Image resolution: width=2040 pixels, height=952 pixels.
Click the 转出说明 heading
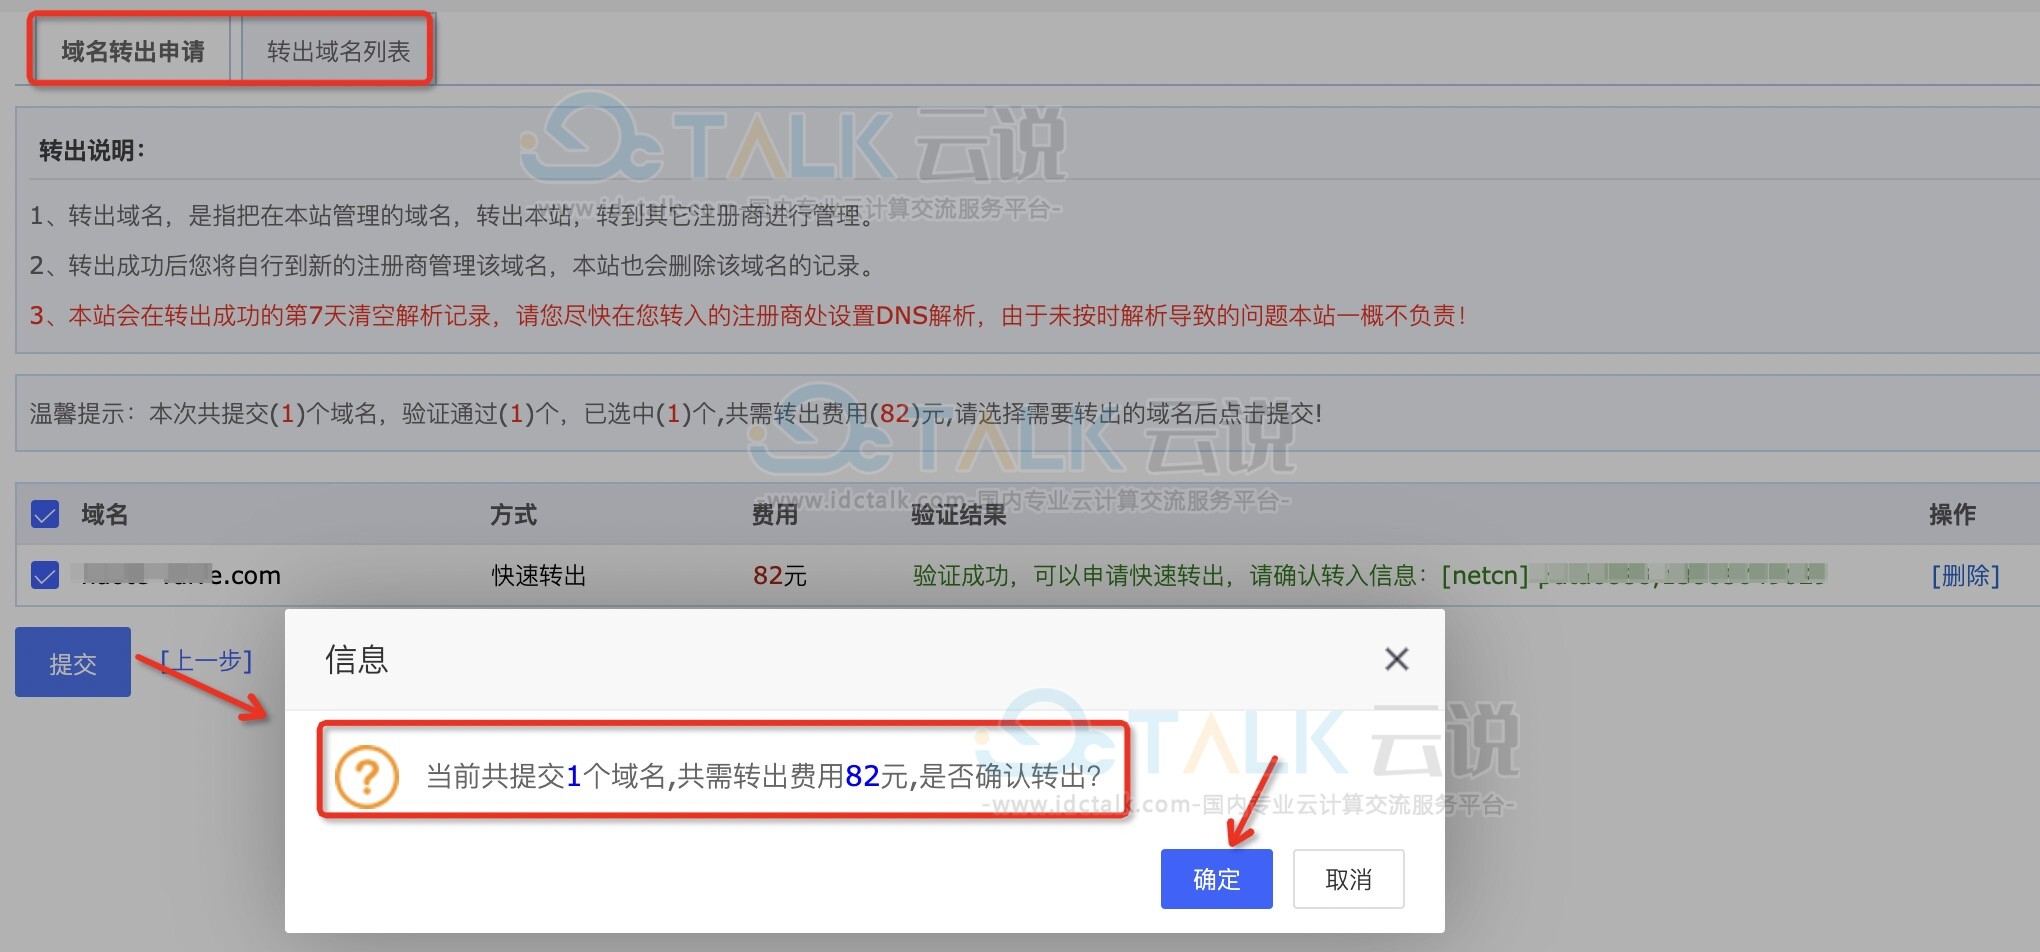(92, 151)
